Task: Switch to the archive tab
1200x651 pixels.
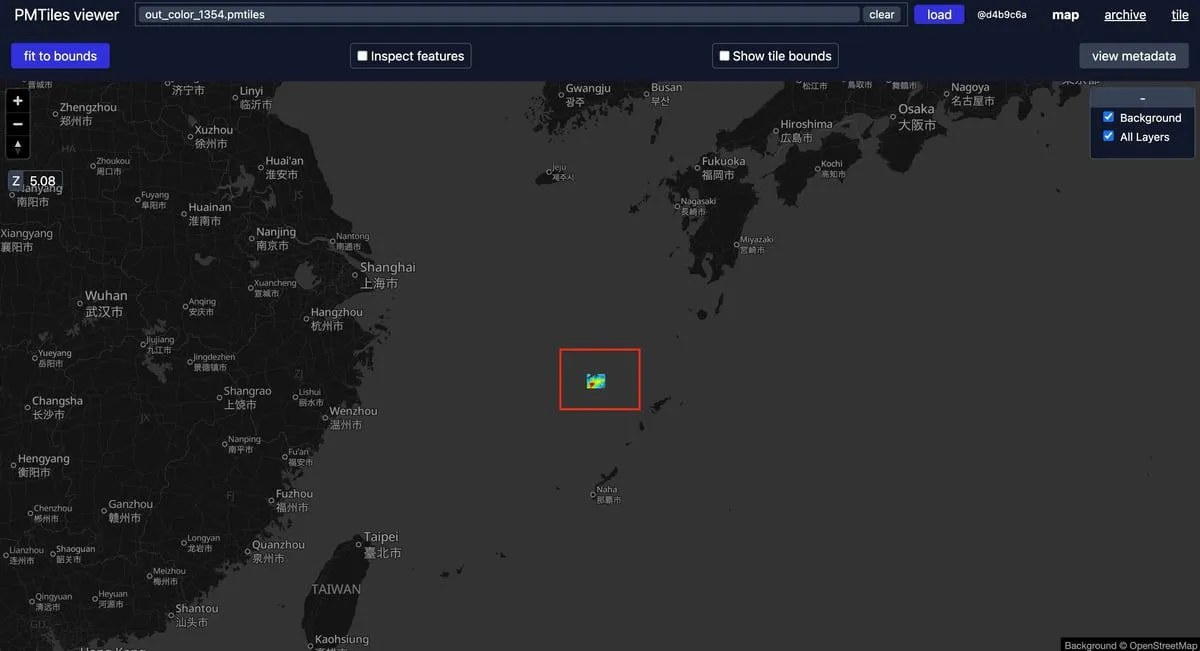Action: tap(1125, 15)
